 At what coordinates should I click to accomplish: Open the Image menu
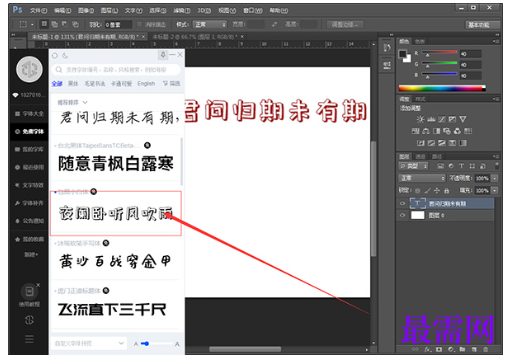click(x=86, y=11)
